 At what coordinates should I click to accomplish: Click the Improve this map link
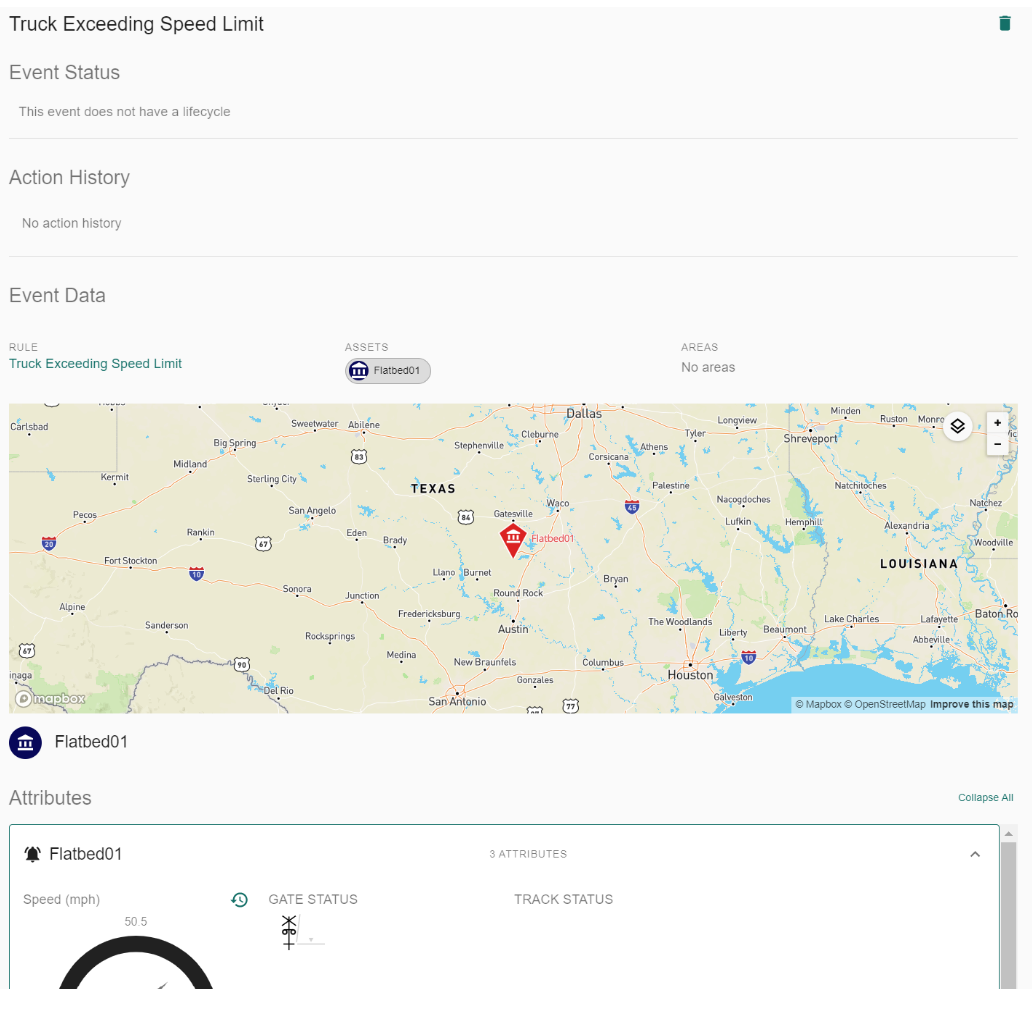tap(971, 704)
